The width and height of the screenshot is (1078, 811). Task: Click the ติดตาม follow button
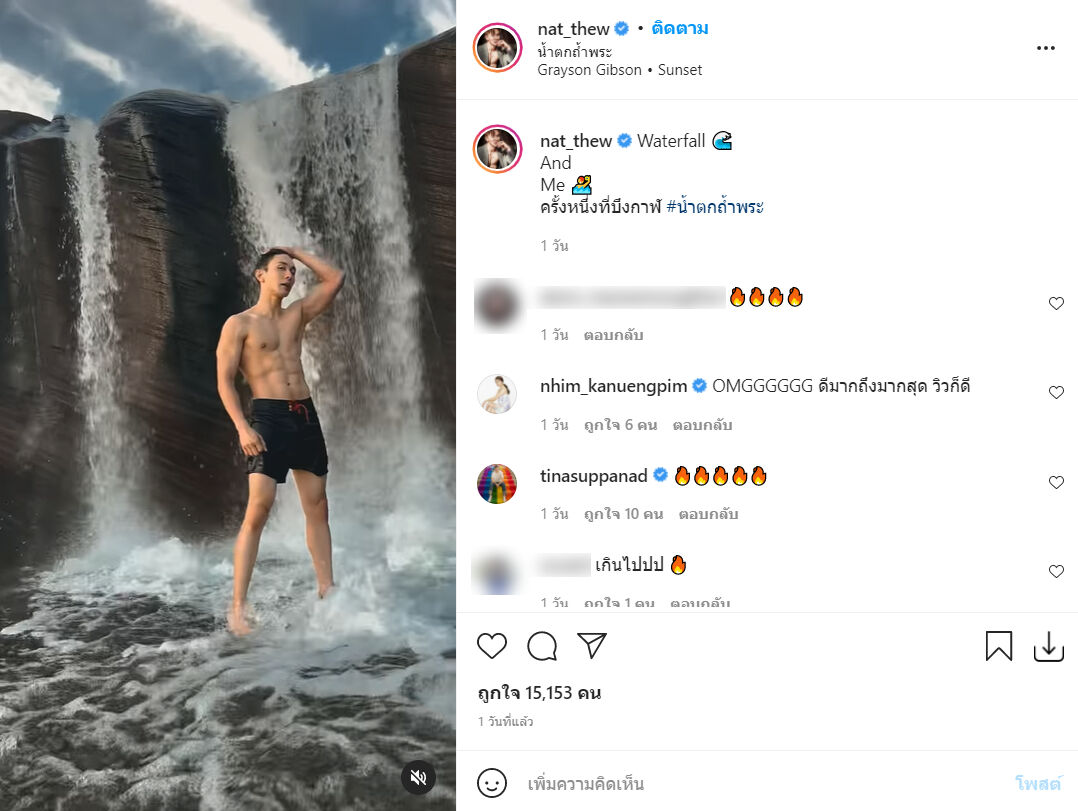coord(679,29)
